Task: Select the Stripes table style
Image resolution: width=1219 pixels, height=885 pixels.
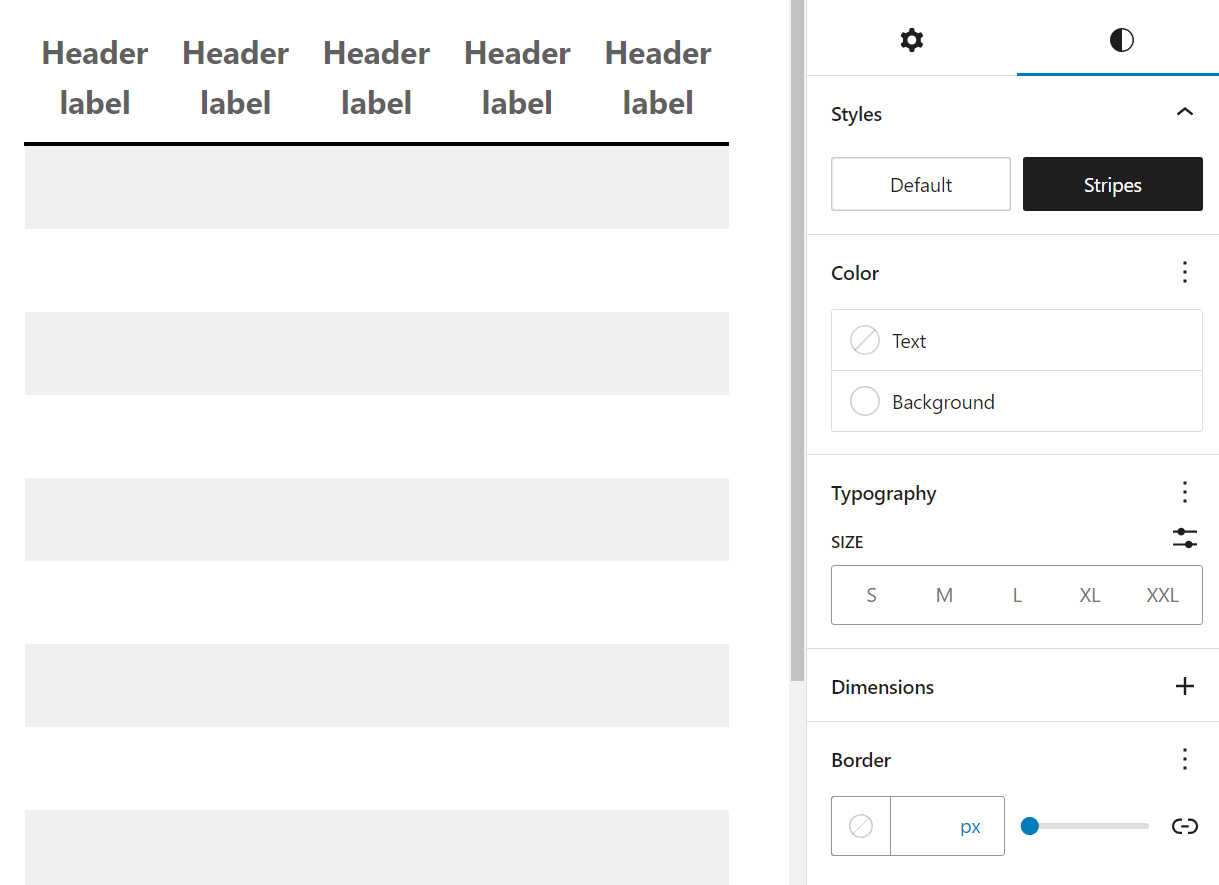Action: 1112,184
